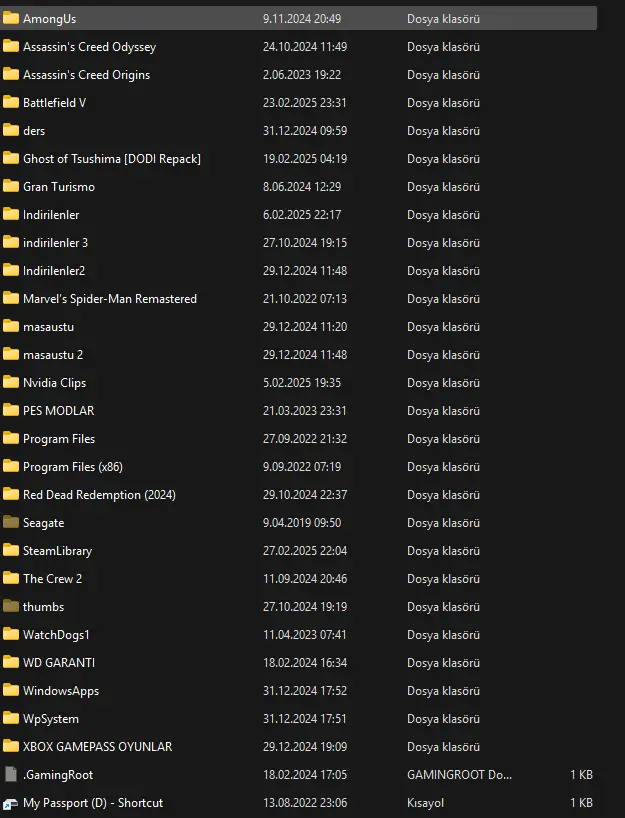Select the SteamLibrary name text

pyautogui.click(x=57, y=551)
